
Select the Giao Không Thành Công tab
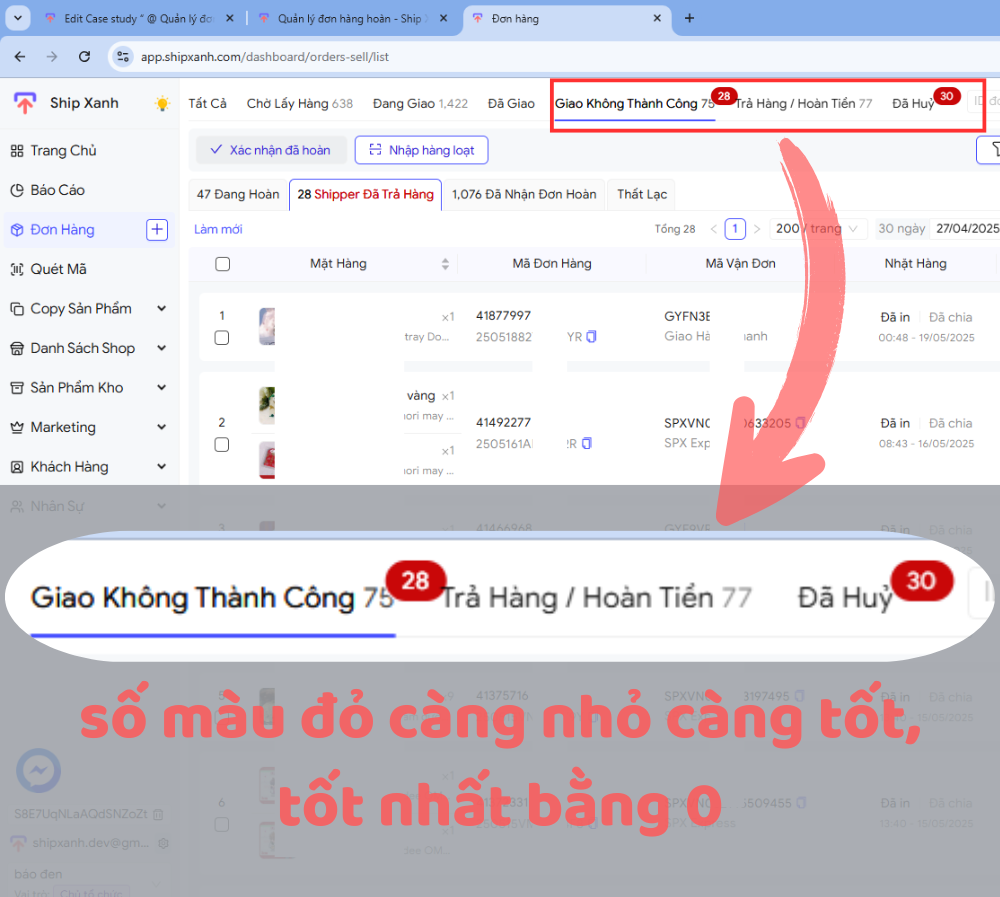(x=634, y=103)
